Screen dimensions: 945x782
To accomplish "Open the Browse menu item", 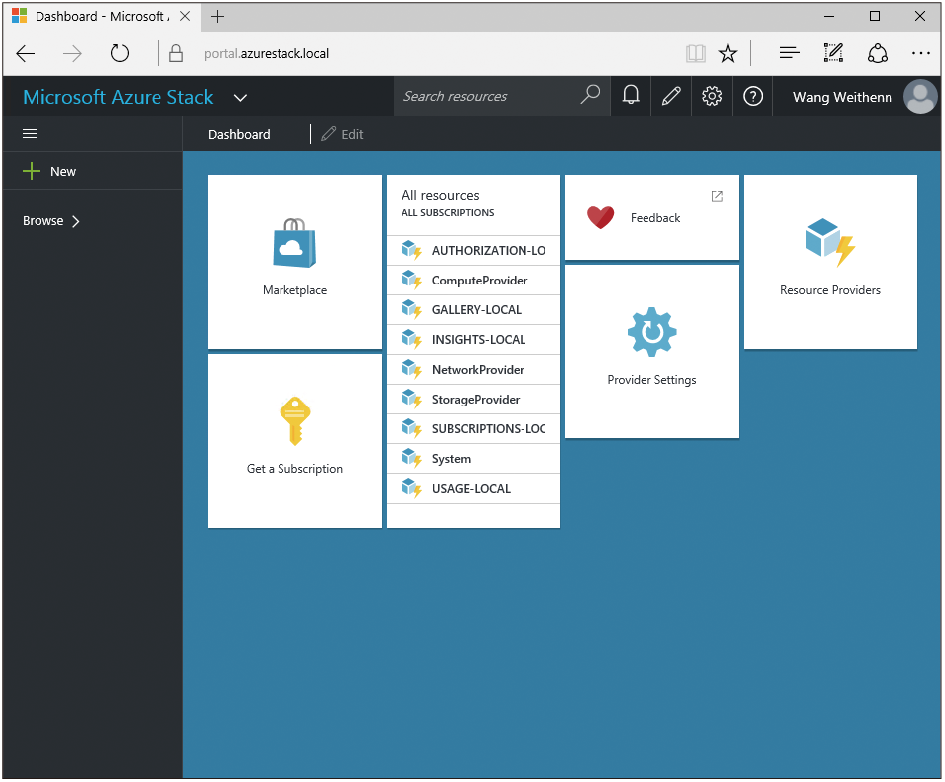I will click(51, 221).
